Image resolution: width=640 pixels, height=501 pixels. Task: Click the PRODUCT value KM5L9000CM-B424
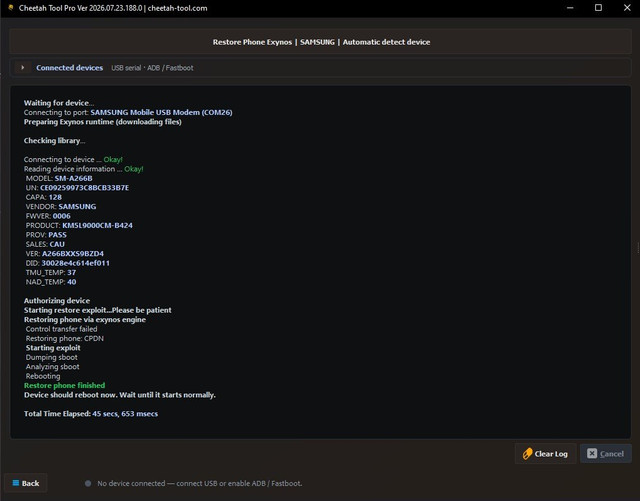98,225
